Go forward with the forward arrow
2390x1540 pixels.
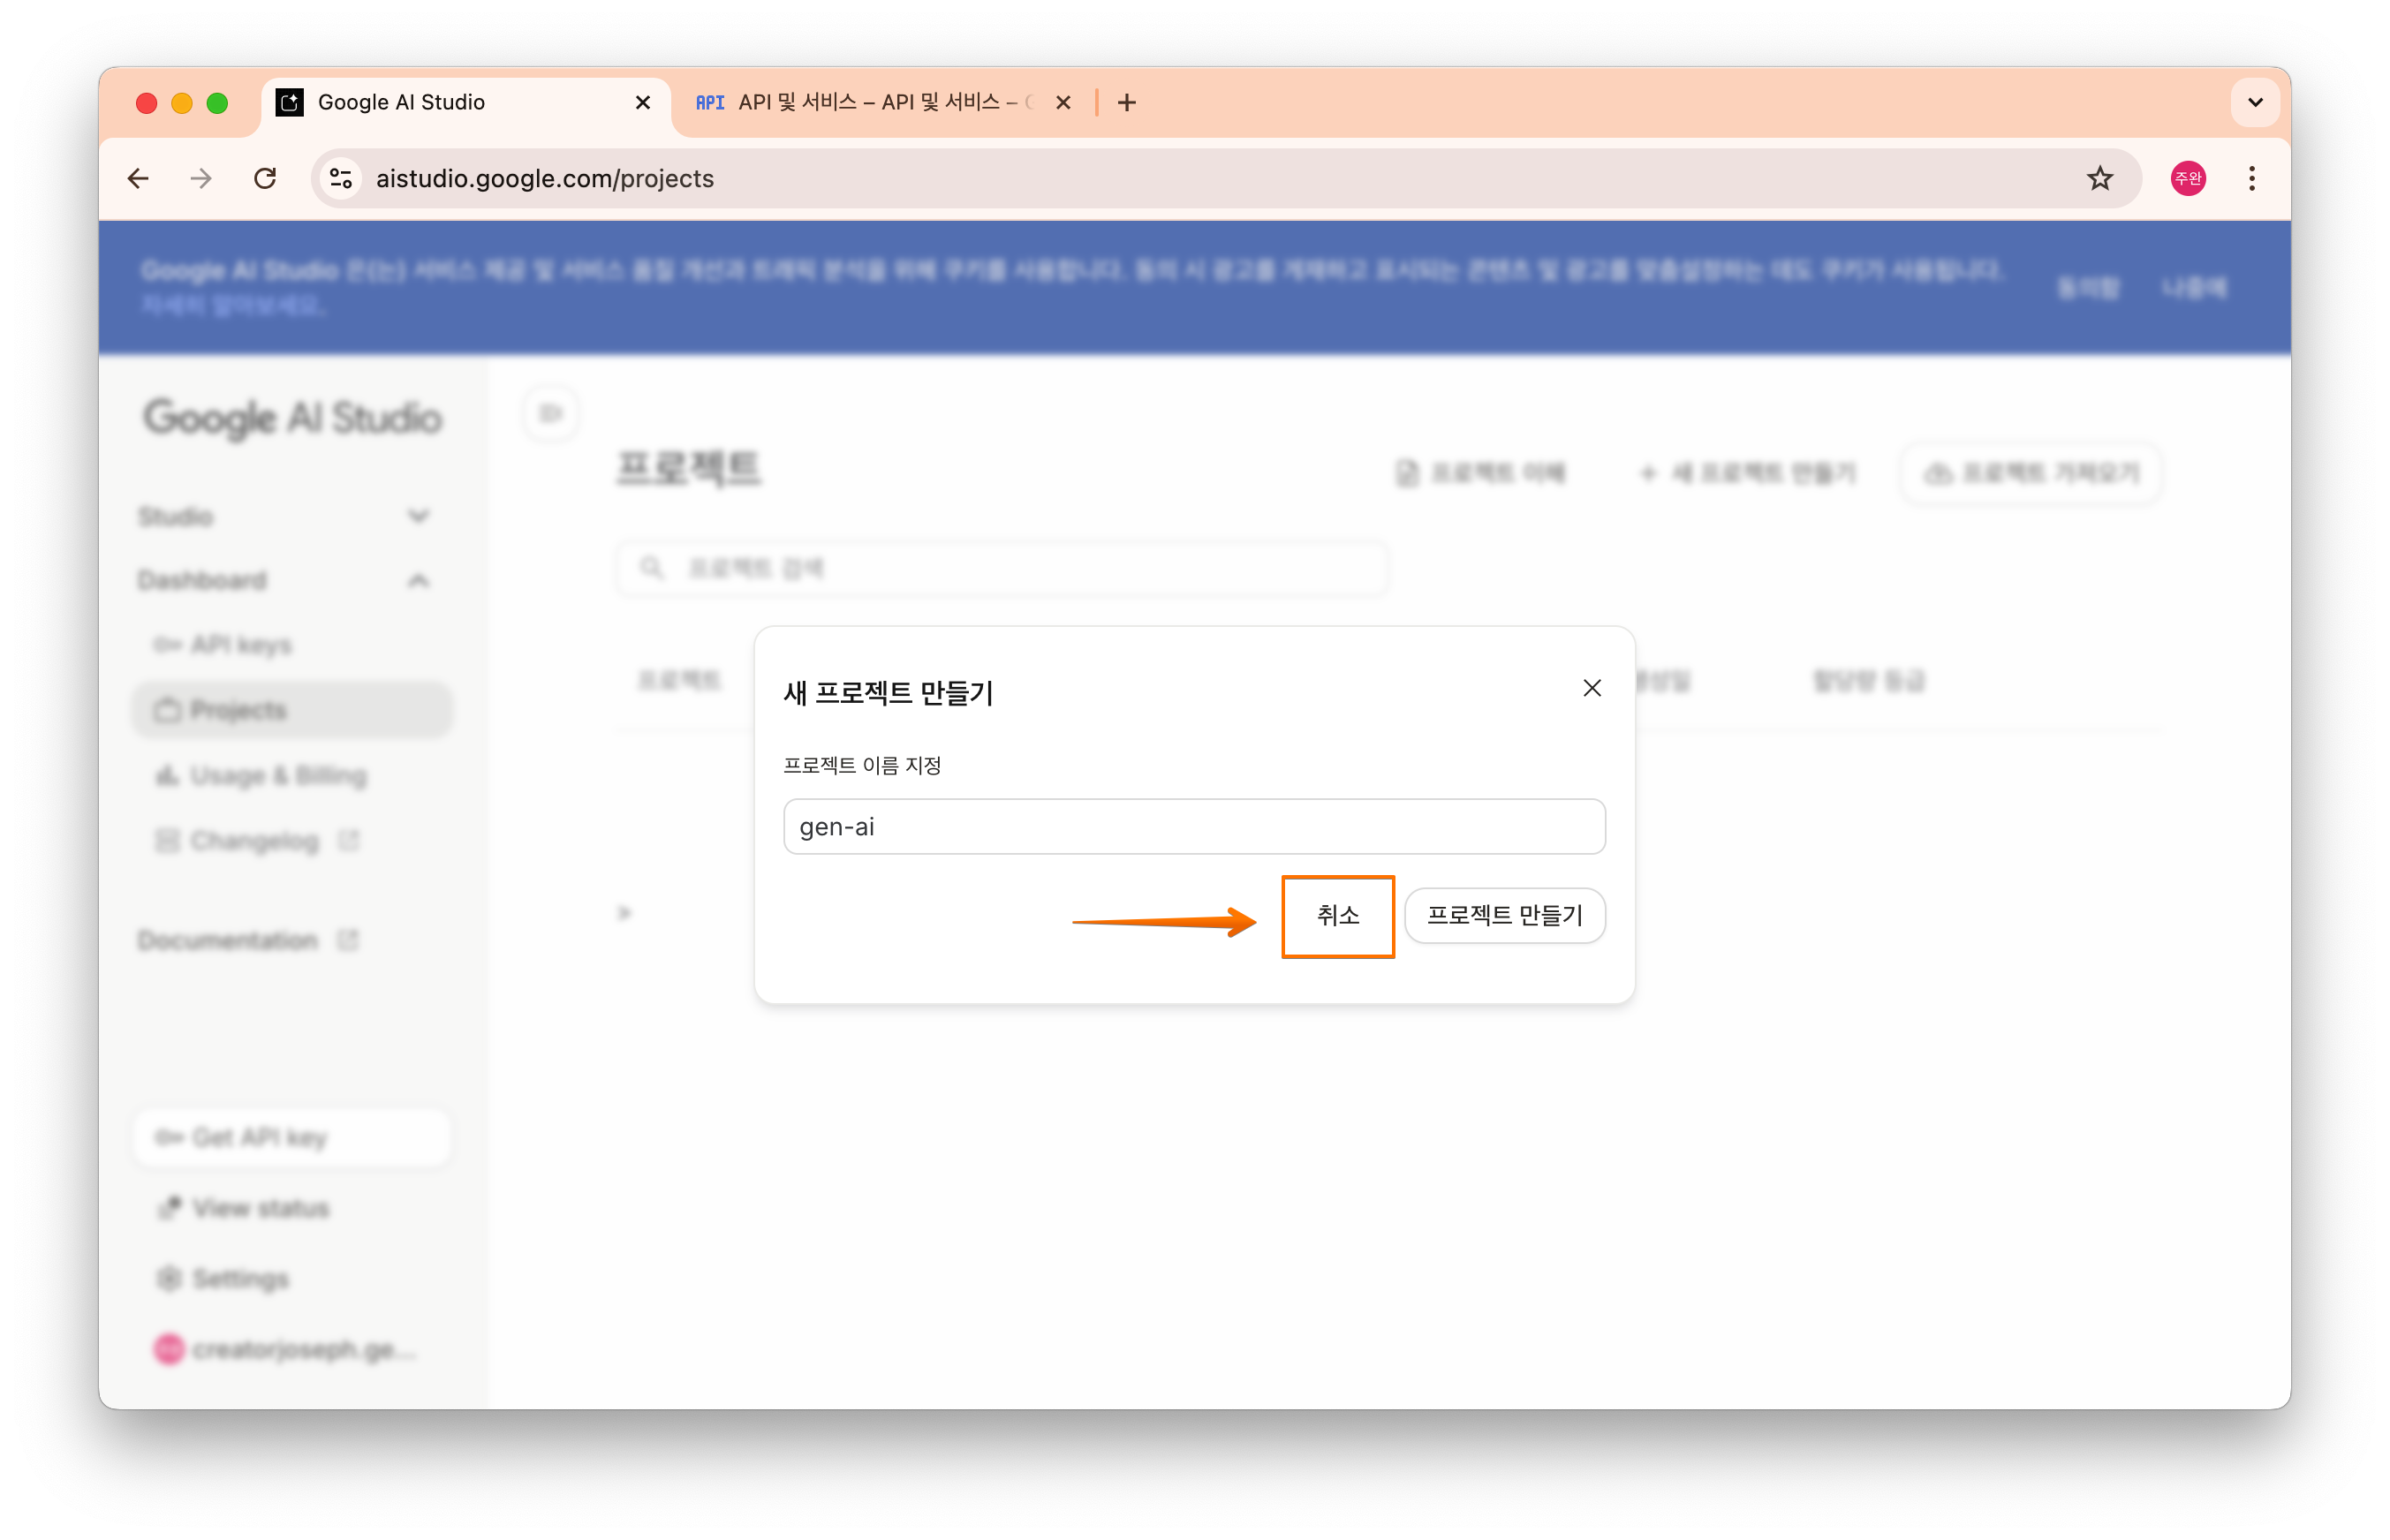(201, 179)
